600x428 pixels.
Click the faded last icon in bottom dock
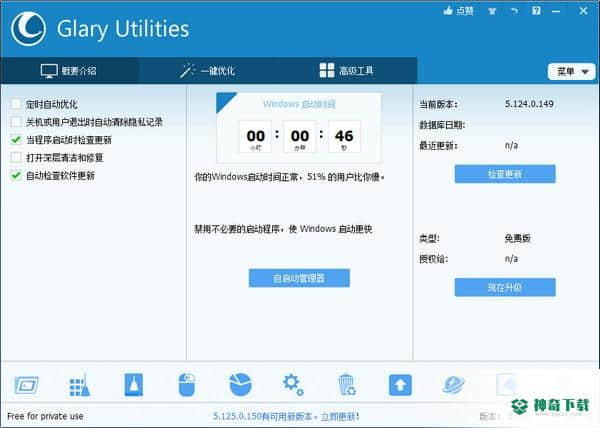click(x=507, y=385)
